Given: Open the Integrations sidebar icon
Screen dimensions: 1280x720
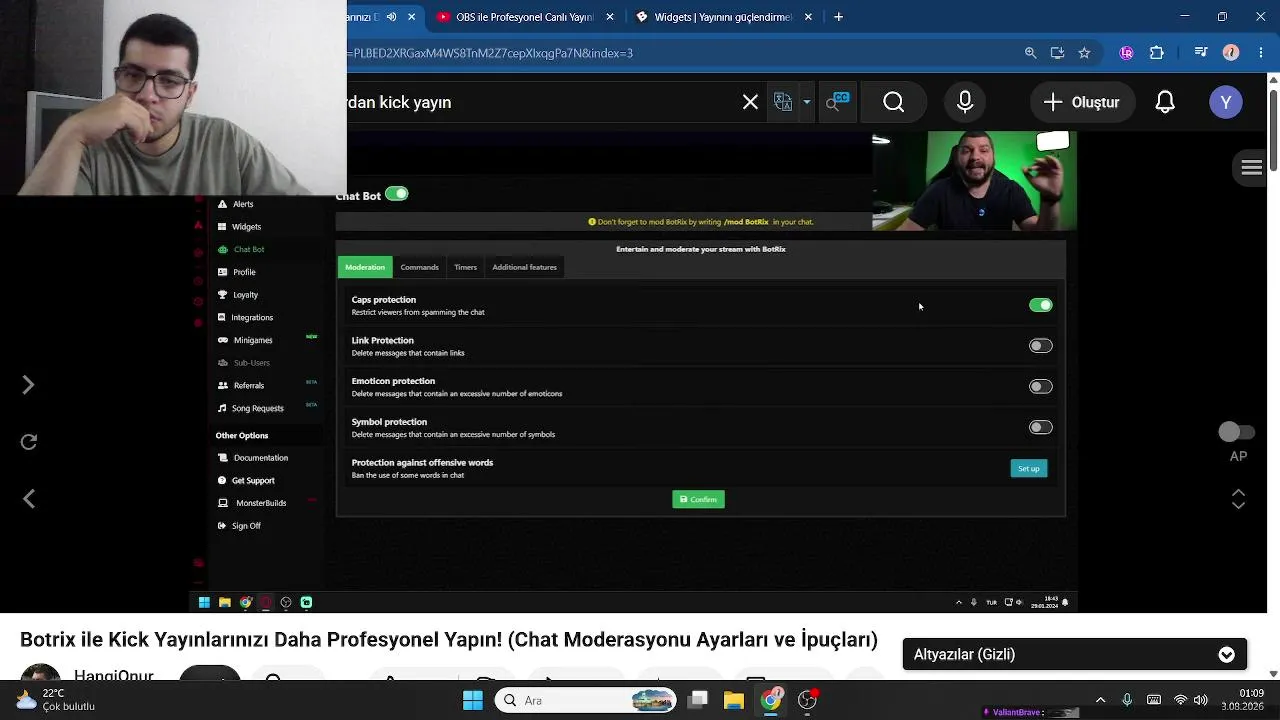Looking at the screenshot, I should (223, 317).
